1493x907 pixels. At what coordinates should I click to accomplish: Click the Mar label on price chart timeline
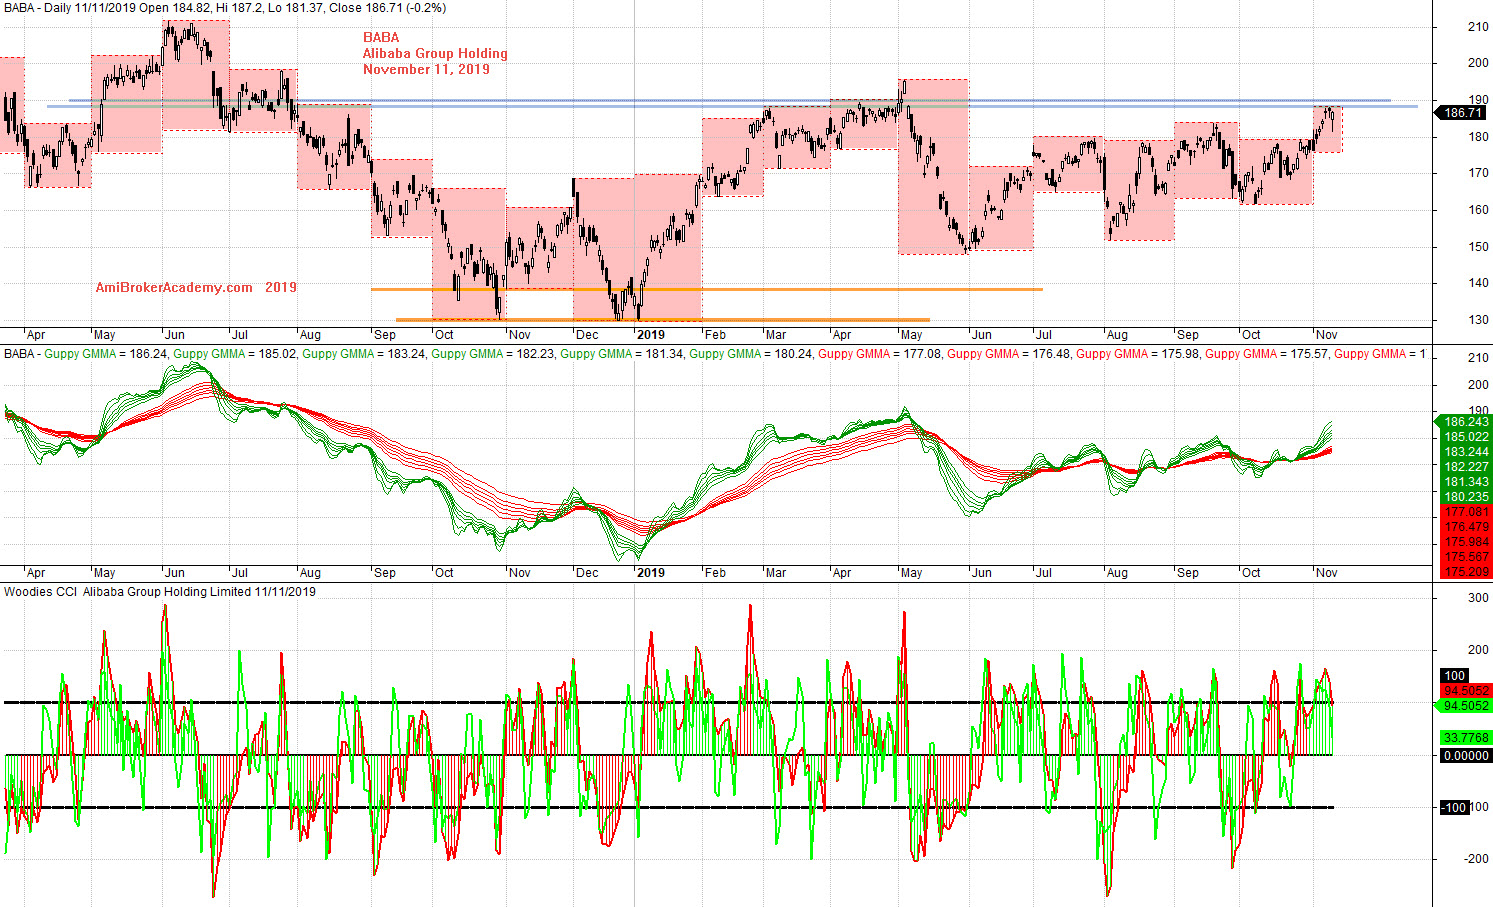(775, 335)
